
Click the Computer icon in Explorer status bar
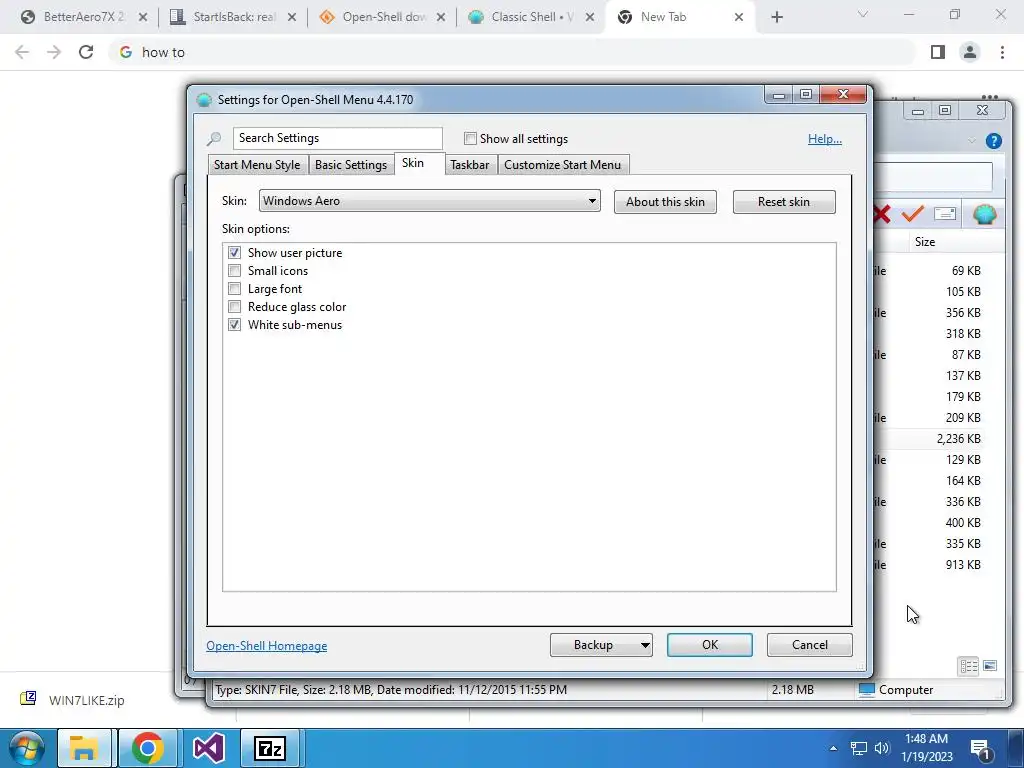867,690
